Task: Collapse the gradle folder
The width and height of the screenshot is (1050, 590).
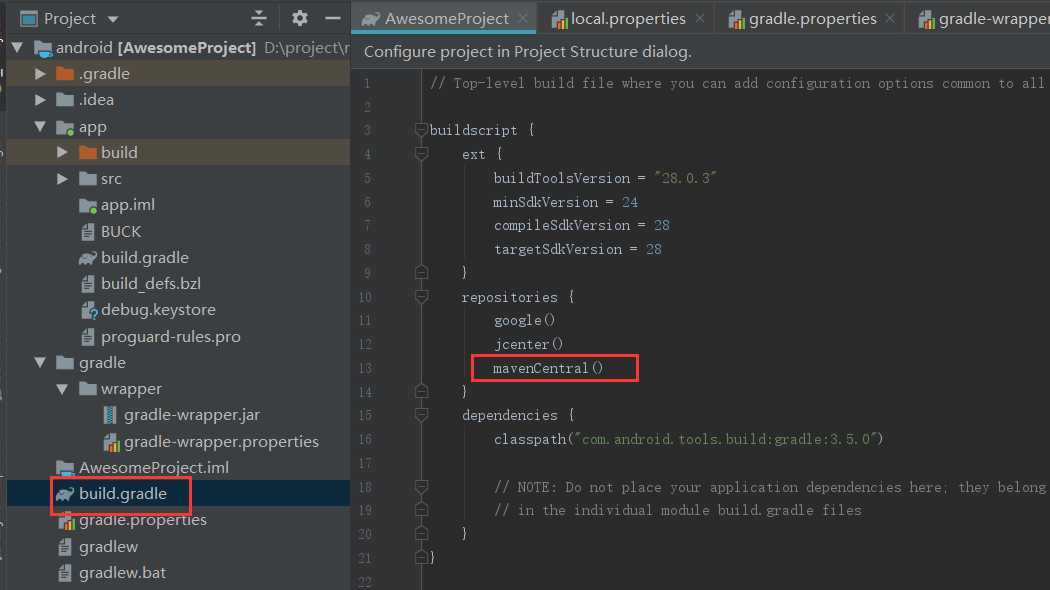Action: pos(40,362)
